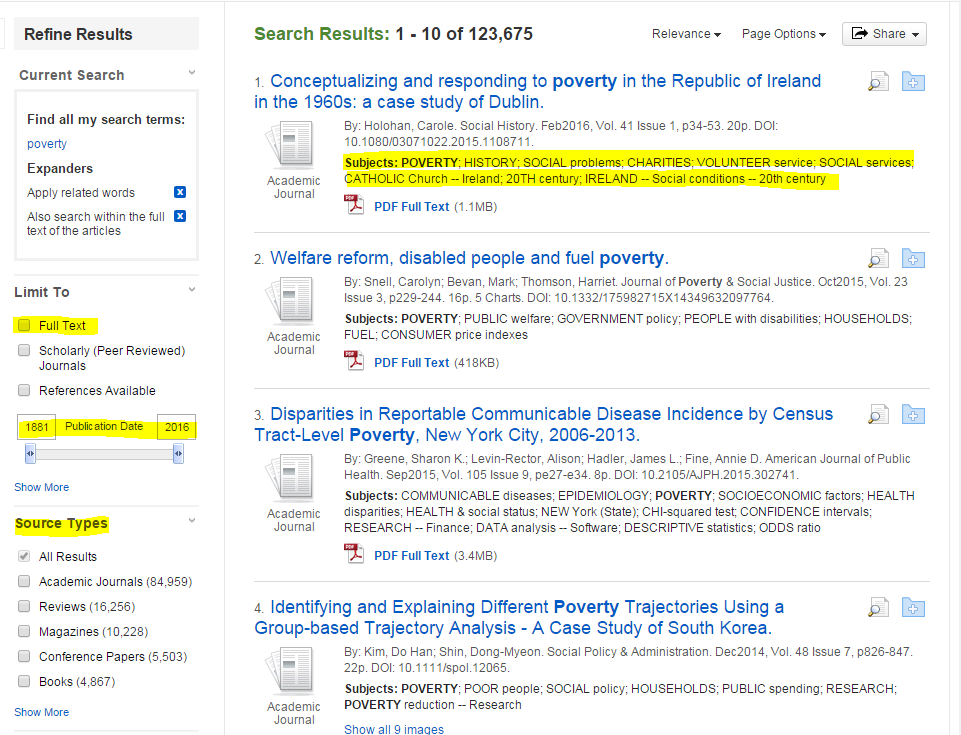961x735 pixels.
Task: Click "Show all 9 images" link
Action: (393, 728)
